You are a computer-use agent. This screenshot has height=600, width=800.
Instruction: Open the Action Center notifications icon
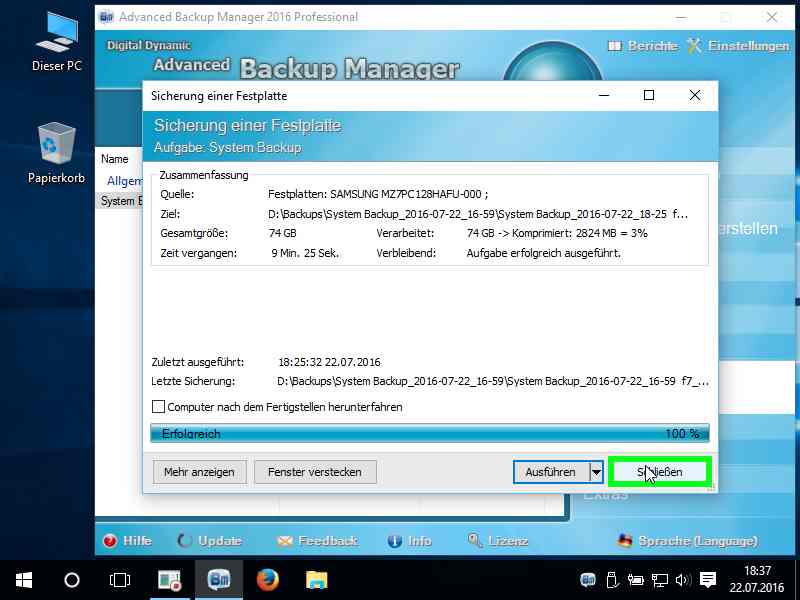pos(708,580)
